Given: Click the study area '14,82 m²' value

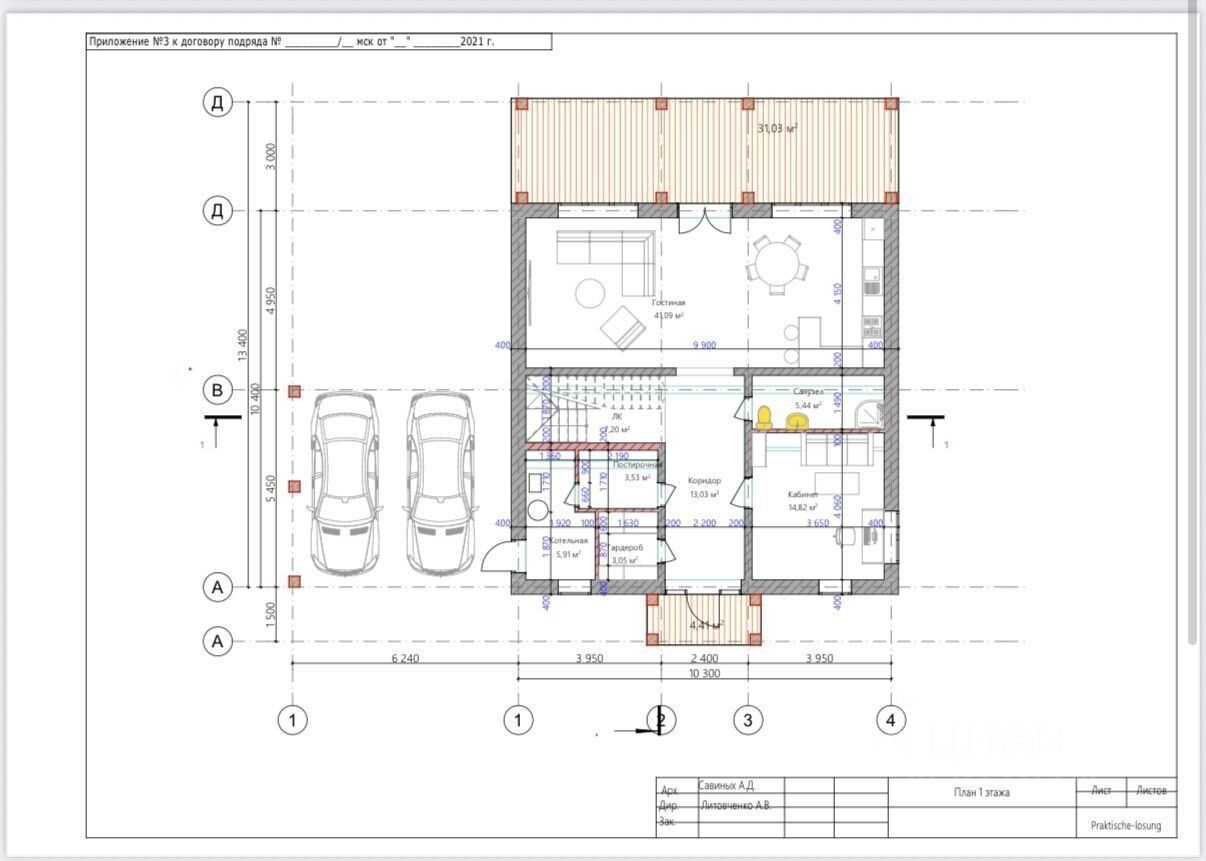Looking at the screenshot, I should (x=803, y=507).
